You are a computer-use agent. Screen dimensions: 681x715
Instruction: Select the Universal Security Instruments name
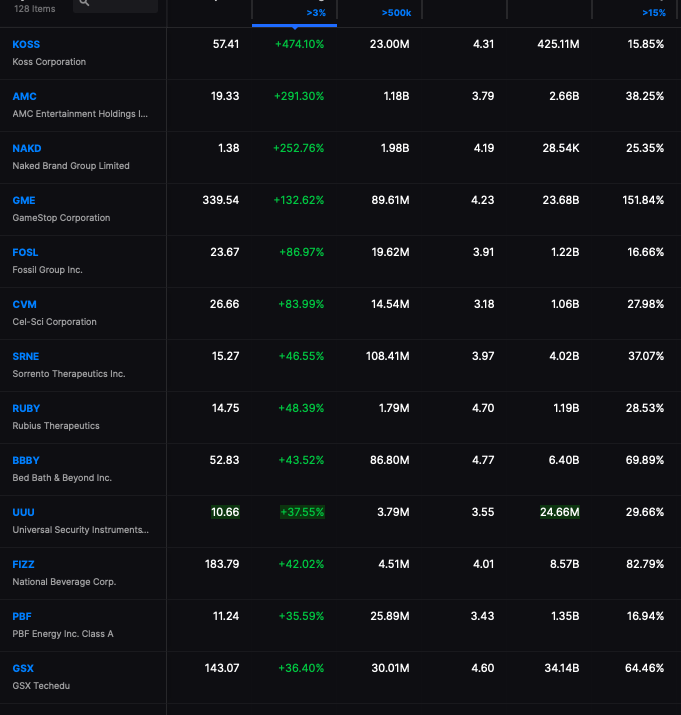(81, 529)
